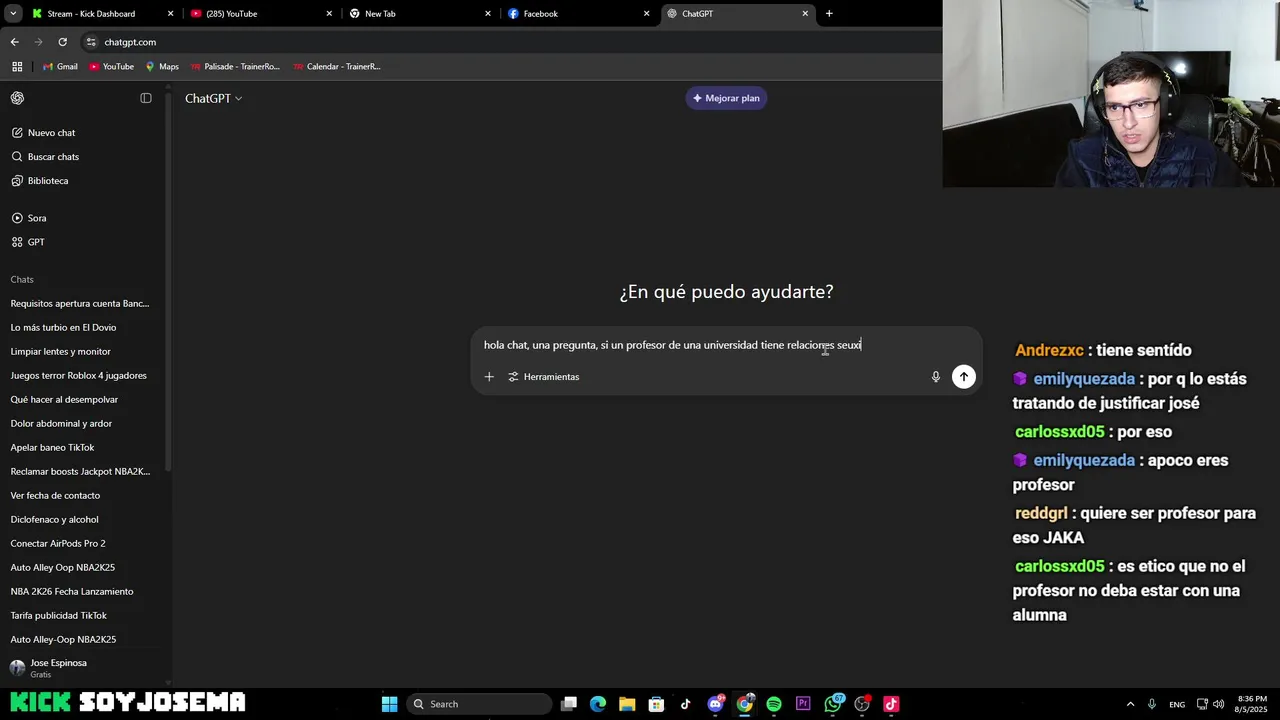The width and height of the screenshot is (1280, 720).
Task: Send the message with the arrow button
Action: [964, 377]
